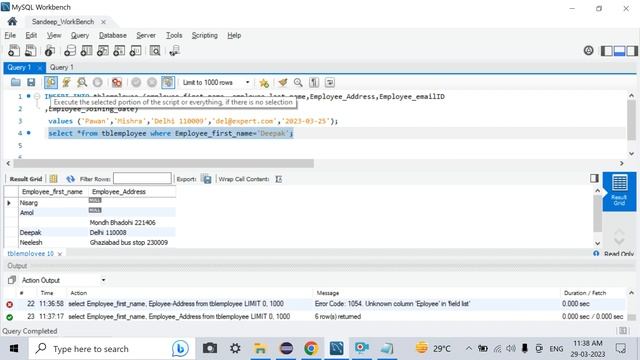Image resolution: width=640 pixels, height=360 pixels.
Task: Sort by Employee_first_name column header
Action: click(52, 191)
